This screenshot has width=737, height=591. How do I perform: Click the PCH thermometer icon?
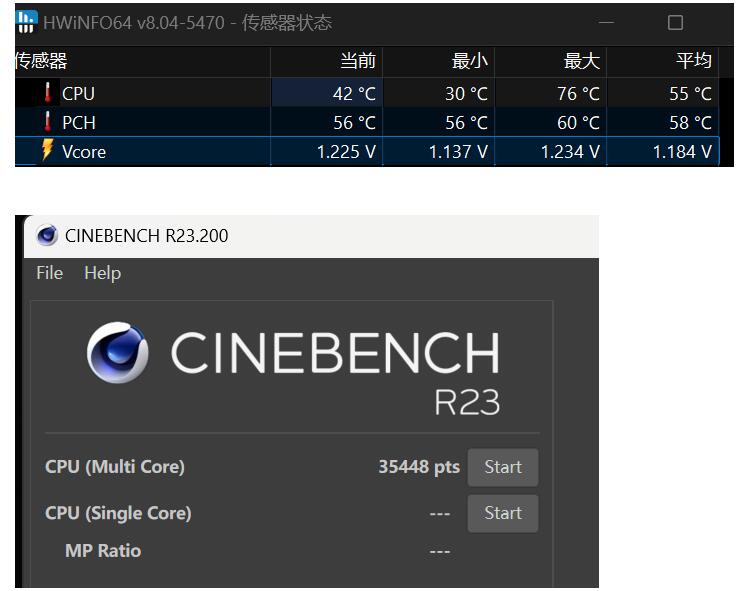coord(47,122)
